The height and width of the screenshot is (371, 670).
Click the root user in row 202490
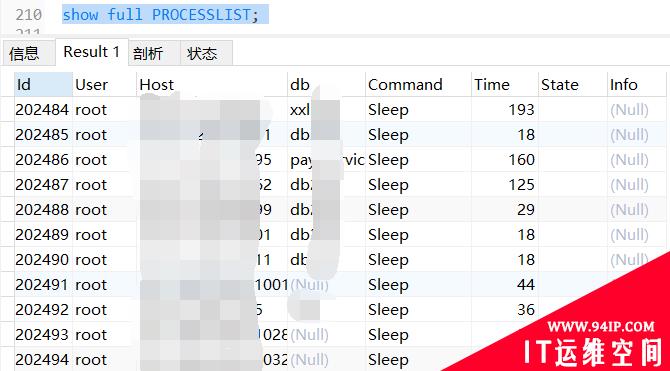coord(91,260)
